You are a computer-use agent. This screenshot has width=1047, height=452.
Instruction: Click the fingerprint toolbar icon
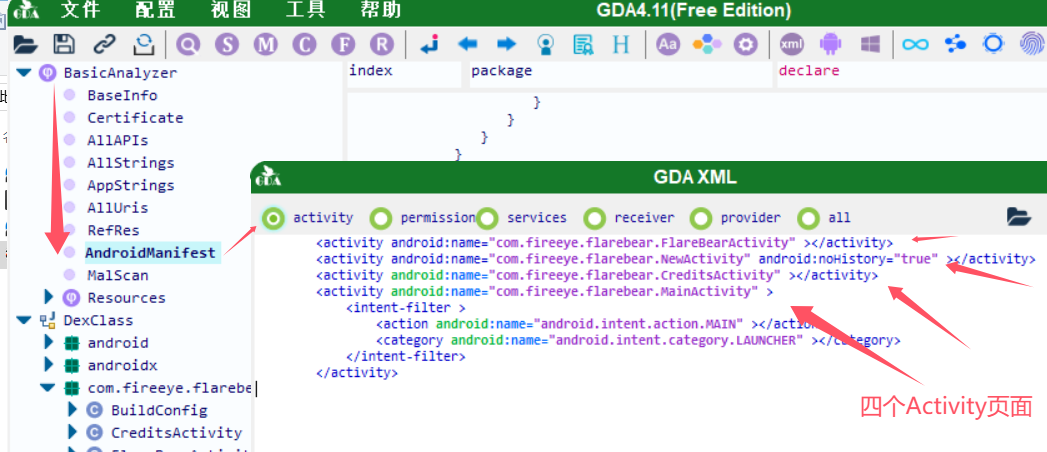pyautogui.click(x=1032, y=45)
